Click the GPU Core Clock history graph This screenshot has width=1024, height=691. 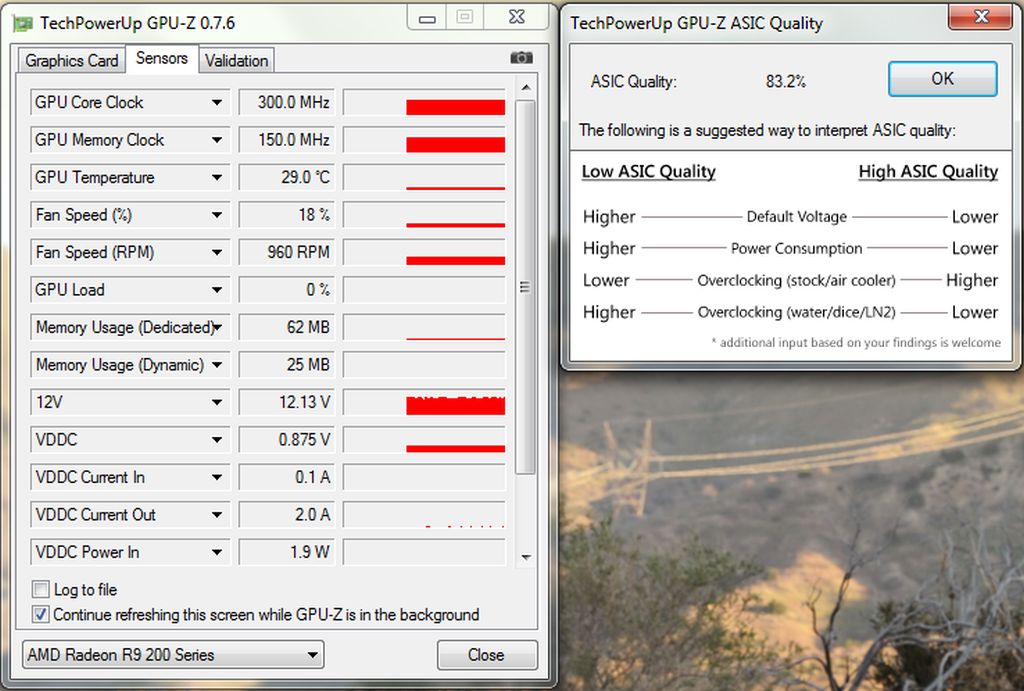point(424,103)
